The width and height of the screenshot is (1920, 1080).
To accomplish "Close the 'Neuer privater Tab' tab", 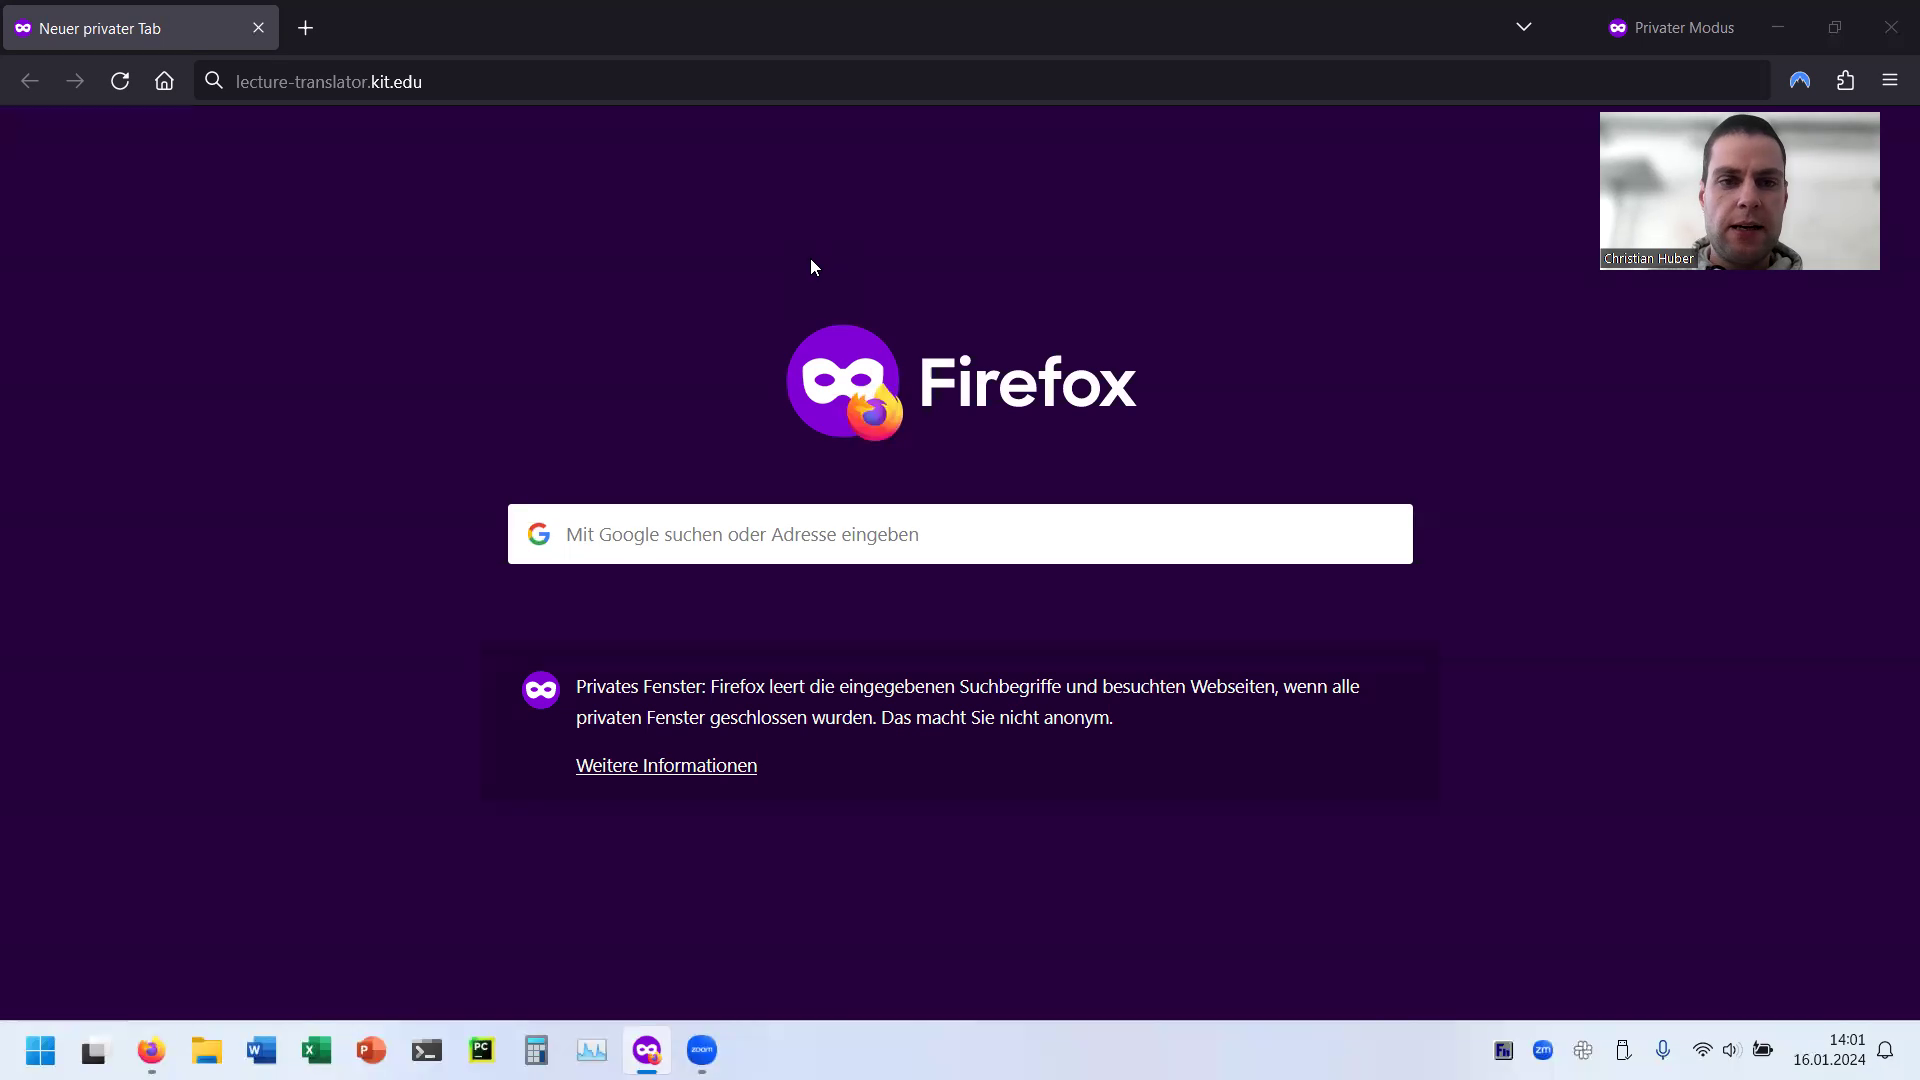I will (x=258, y=28).
